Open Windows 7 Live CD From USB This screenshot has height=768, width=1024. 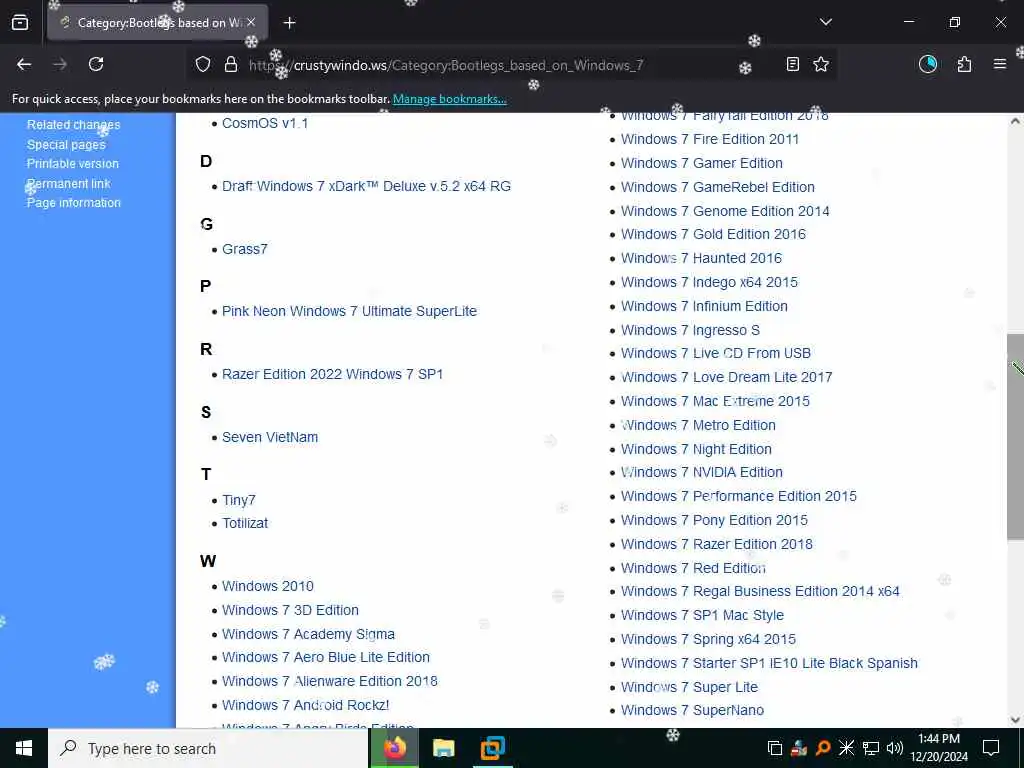click(716, 353)
